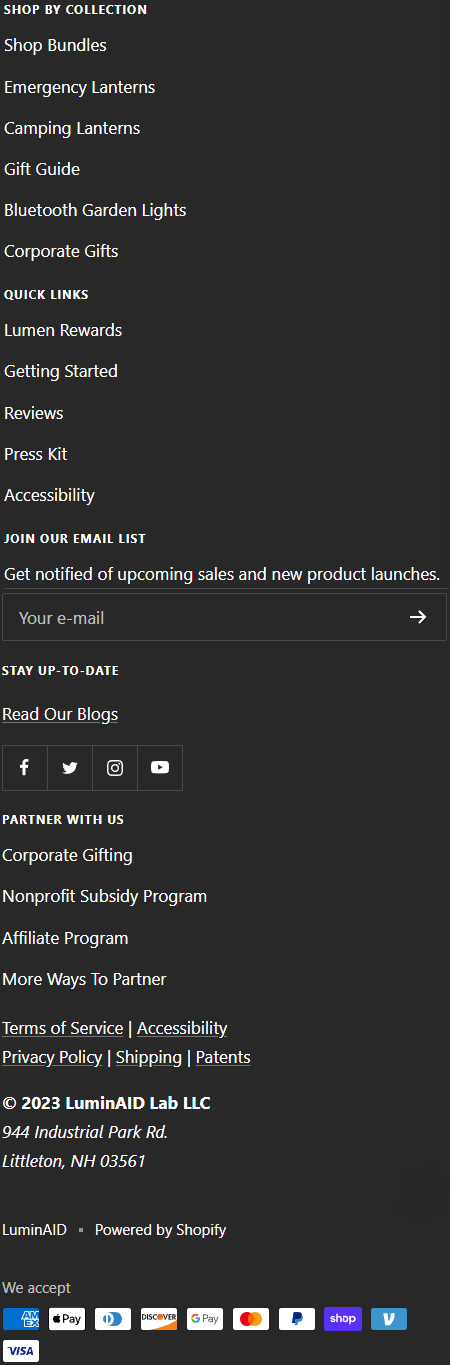Image resolution: width=450 pixels, height=1365 pixels.
Task: Go to Emergency Lanterns collection
Action: click(x=80, y=87)
